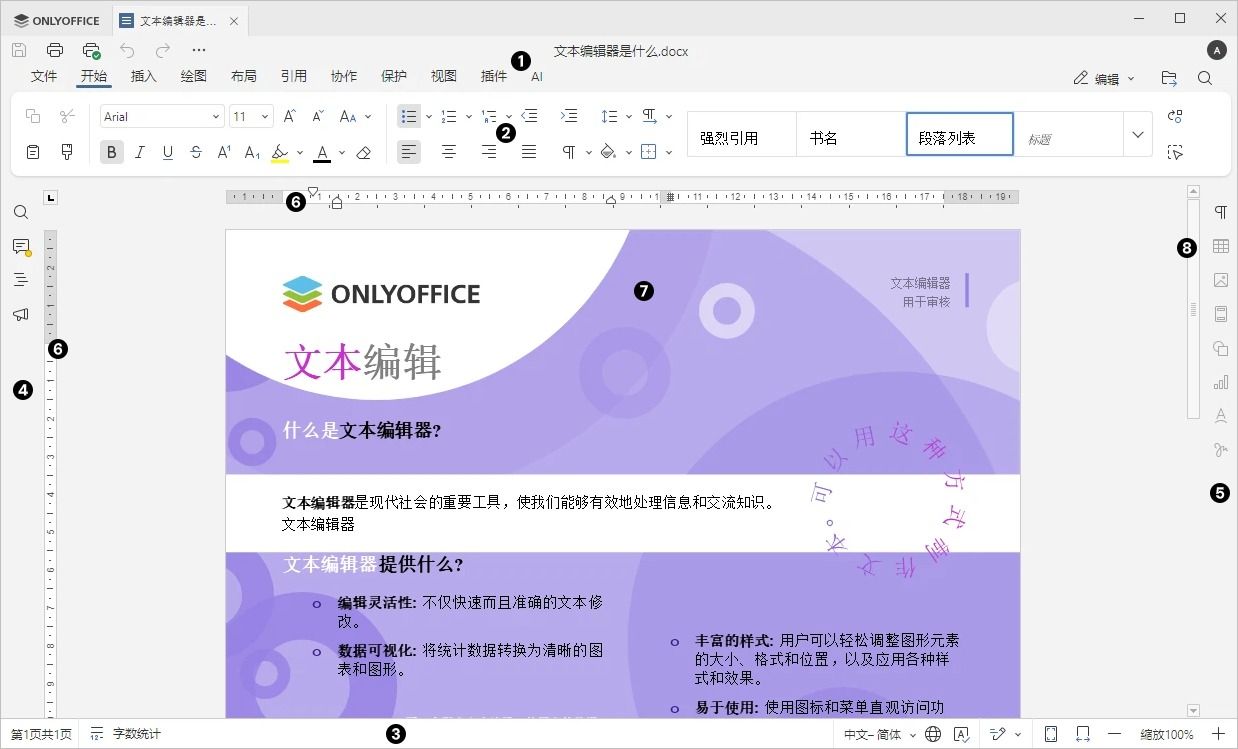Open the Chart settings panel

point(1220,382)
